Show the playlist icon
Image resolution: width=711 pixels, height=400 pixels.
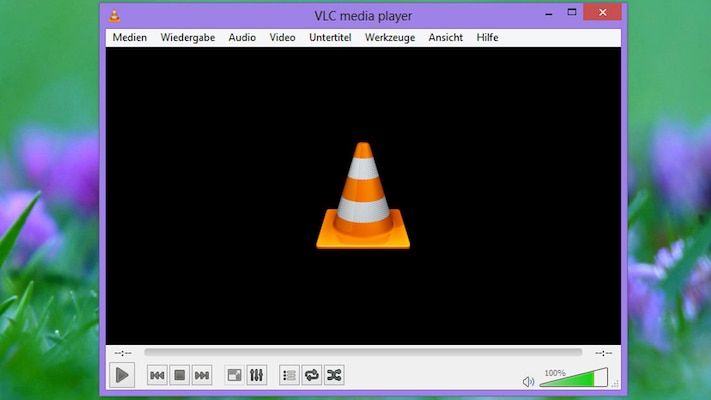coord(289,375)
